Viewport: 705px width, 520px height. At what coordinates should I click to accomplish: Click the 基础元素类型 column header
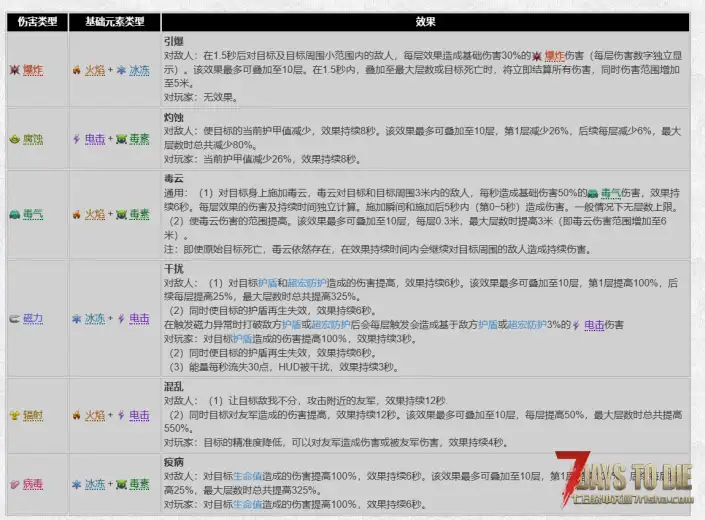click(x=115, y=22)
